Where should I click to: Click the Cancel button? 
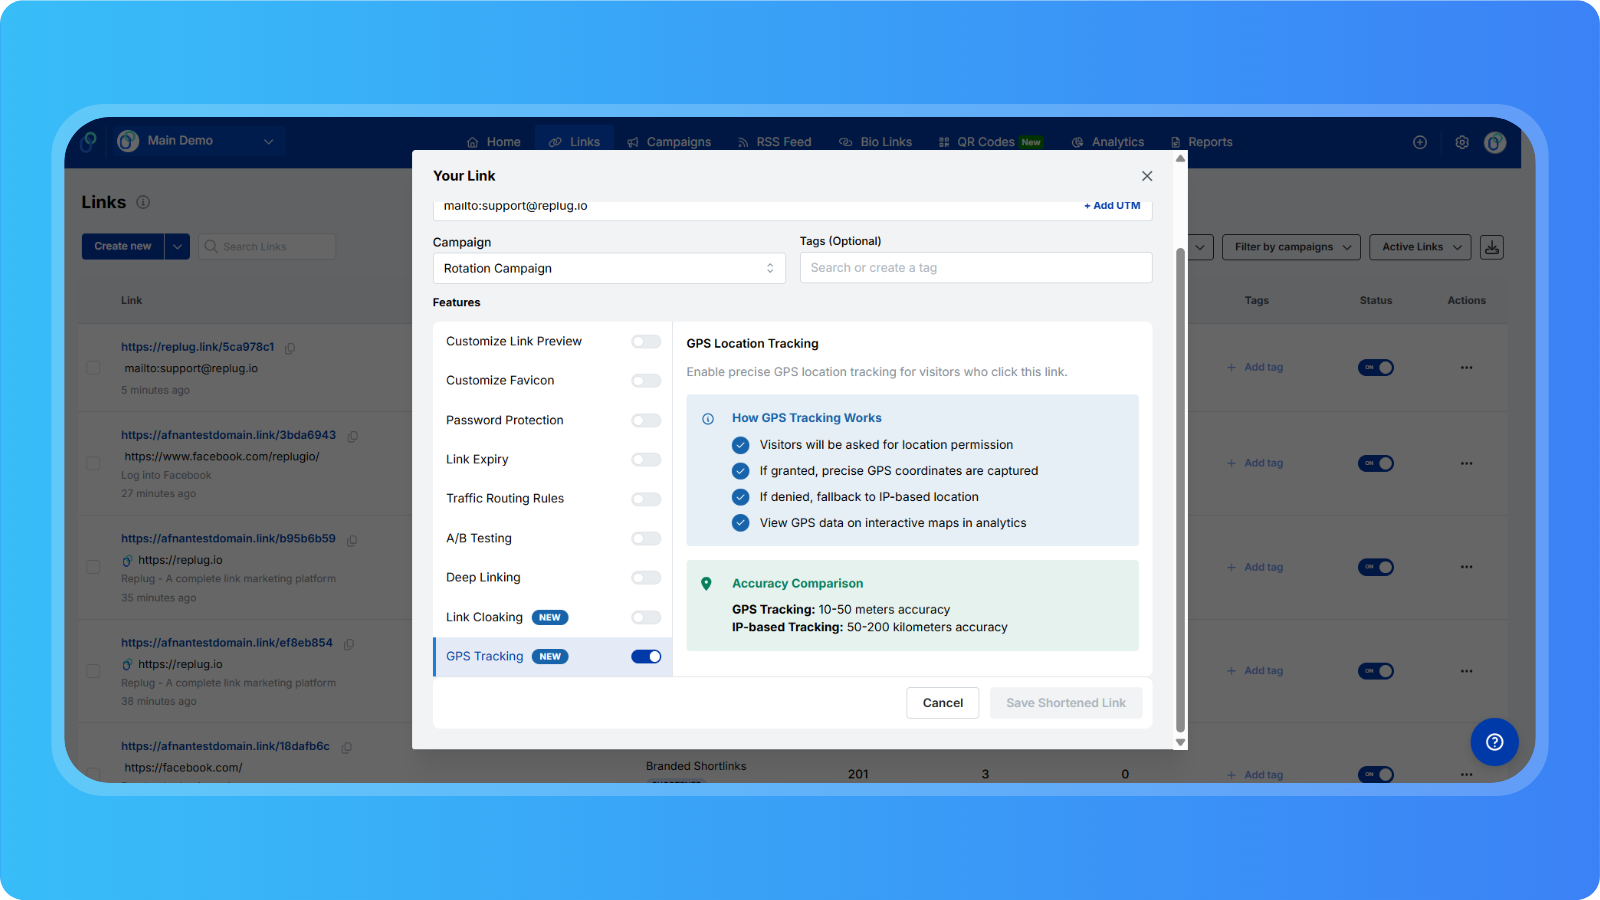[x=942, y=703]
